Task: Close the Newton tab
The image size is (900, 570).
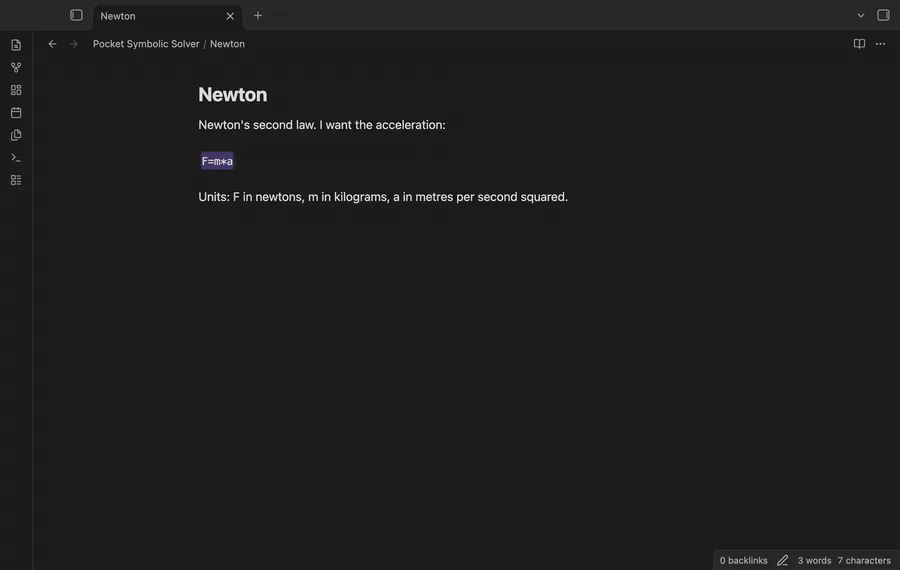Action: click(230, 16)
